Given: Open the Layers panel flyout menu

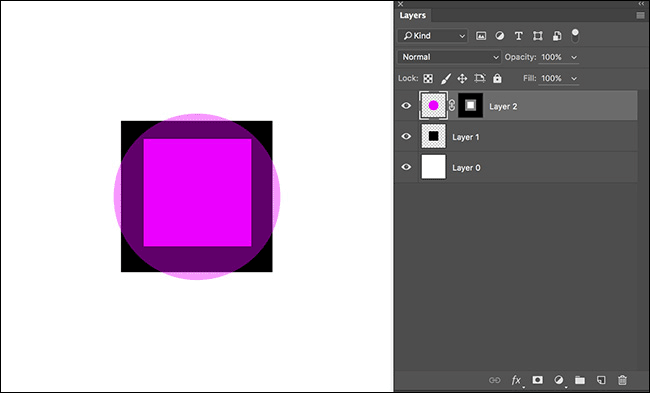Looking at the screenshot, I should click(x=640, y=15).
